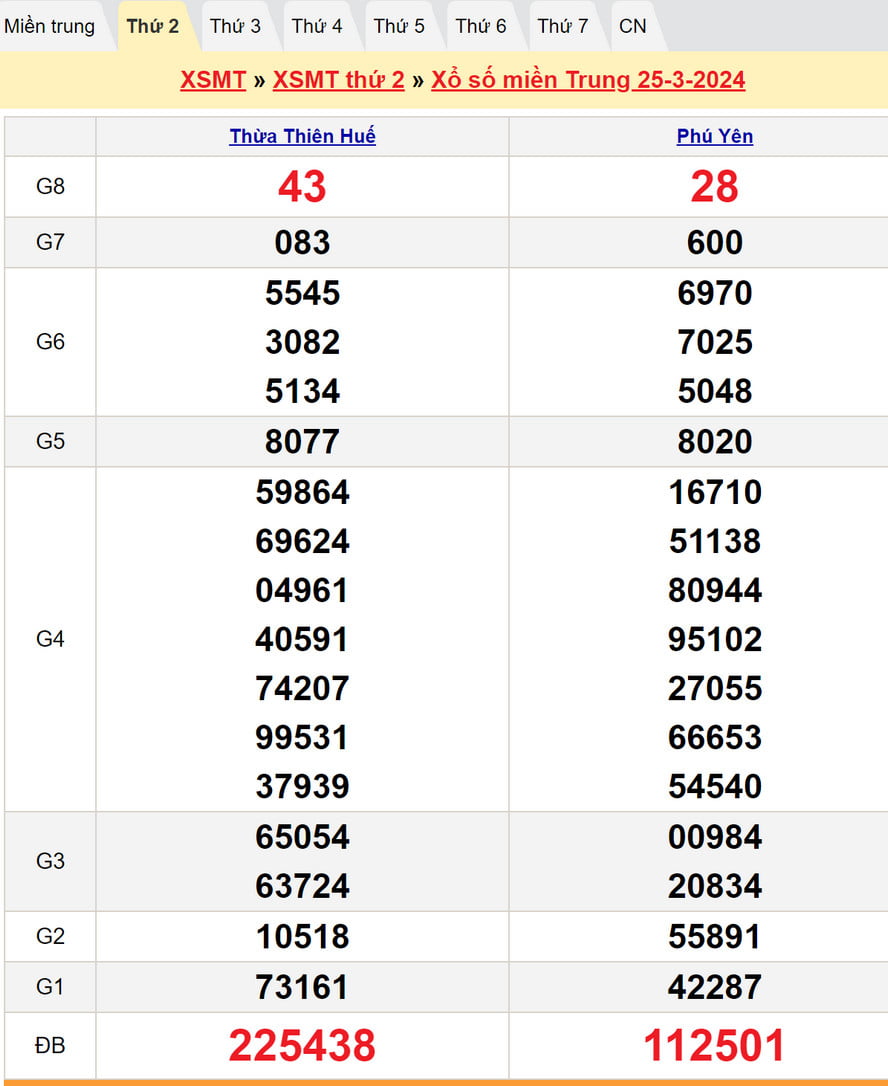Screen dimensions: 888x1086
Task: Select the Phú Yên special prize 112501
Action: (x=714, y=1045)
